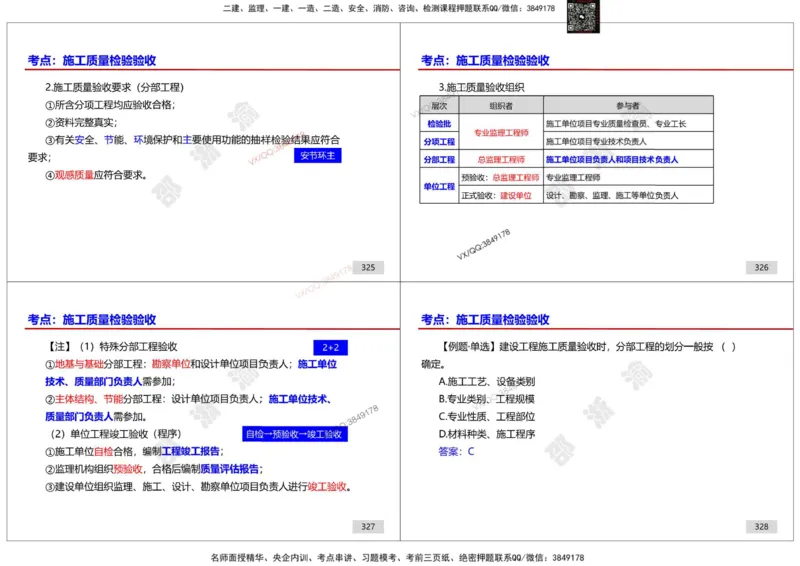
Task: Click the '层次' table header
Action: 439,106
